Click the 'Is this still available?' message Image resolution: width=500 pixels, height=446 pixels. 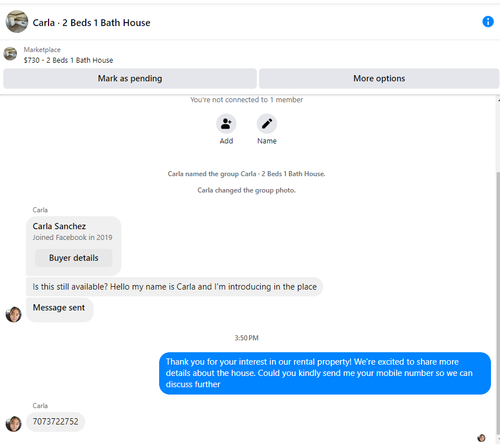174,287
